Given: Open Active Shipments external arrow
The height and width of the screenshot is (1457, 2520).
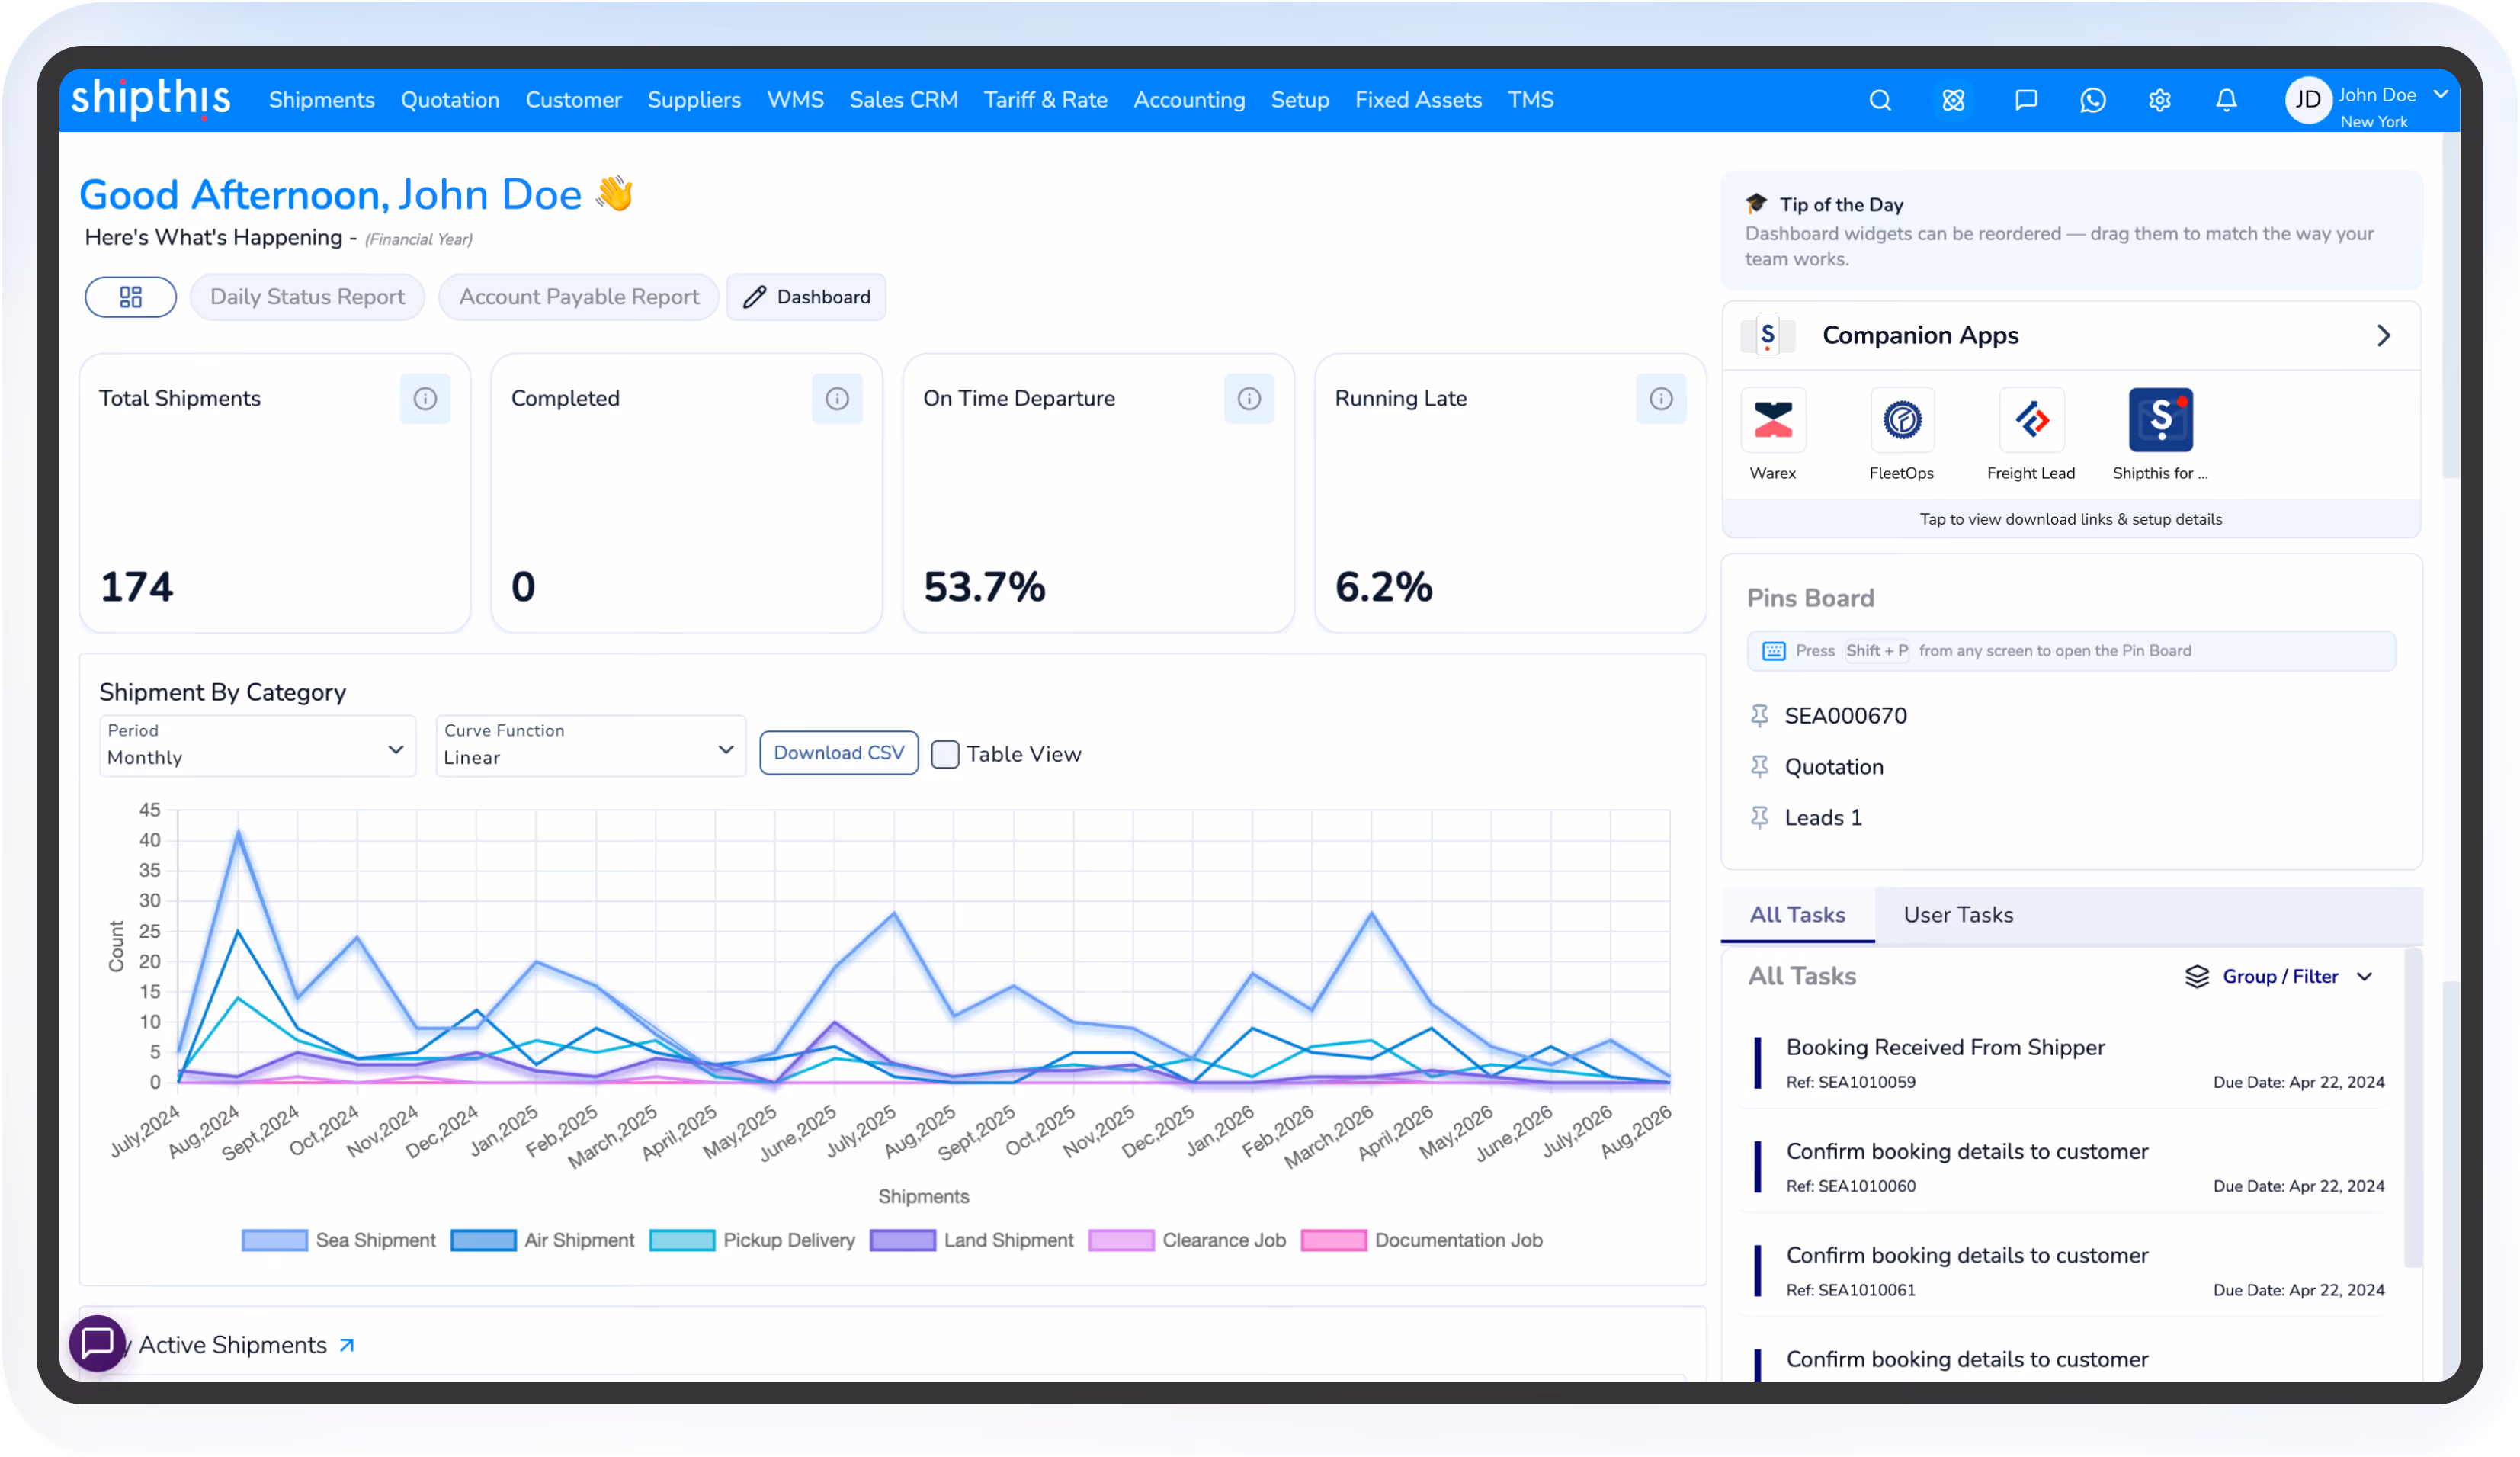Looking at the screenshot, I should tap(346, 1346).
